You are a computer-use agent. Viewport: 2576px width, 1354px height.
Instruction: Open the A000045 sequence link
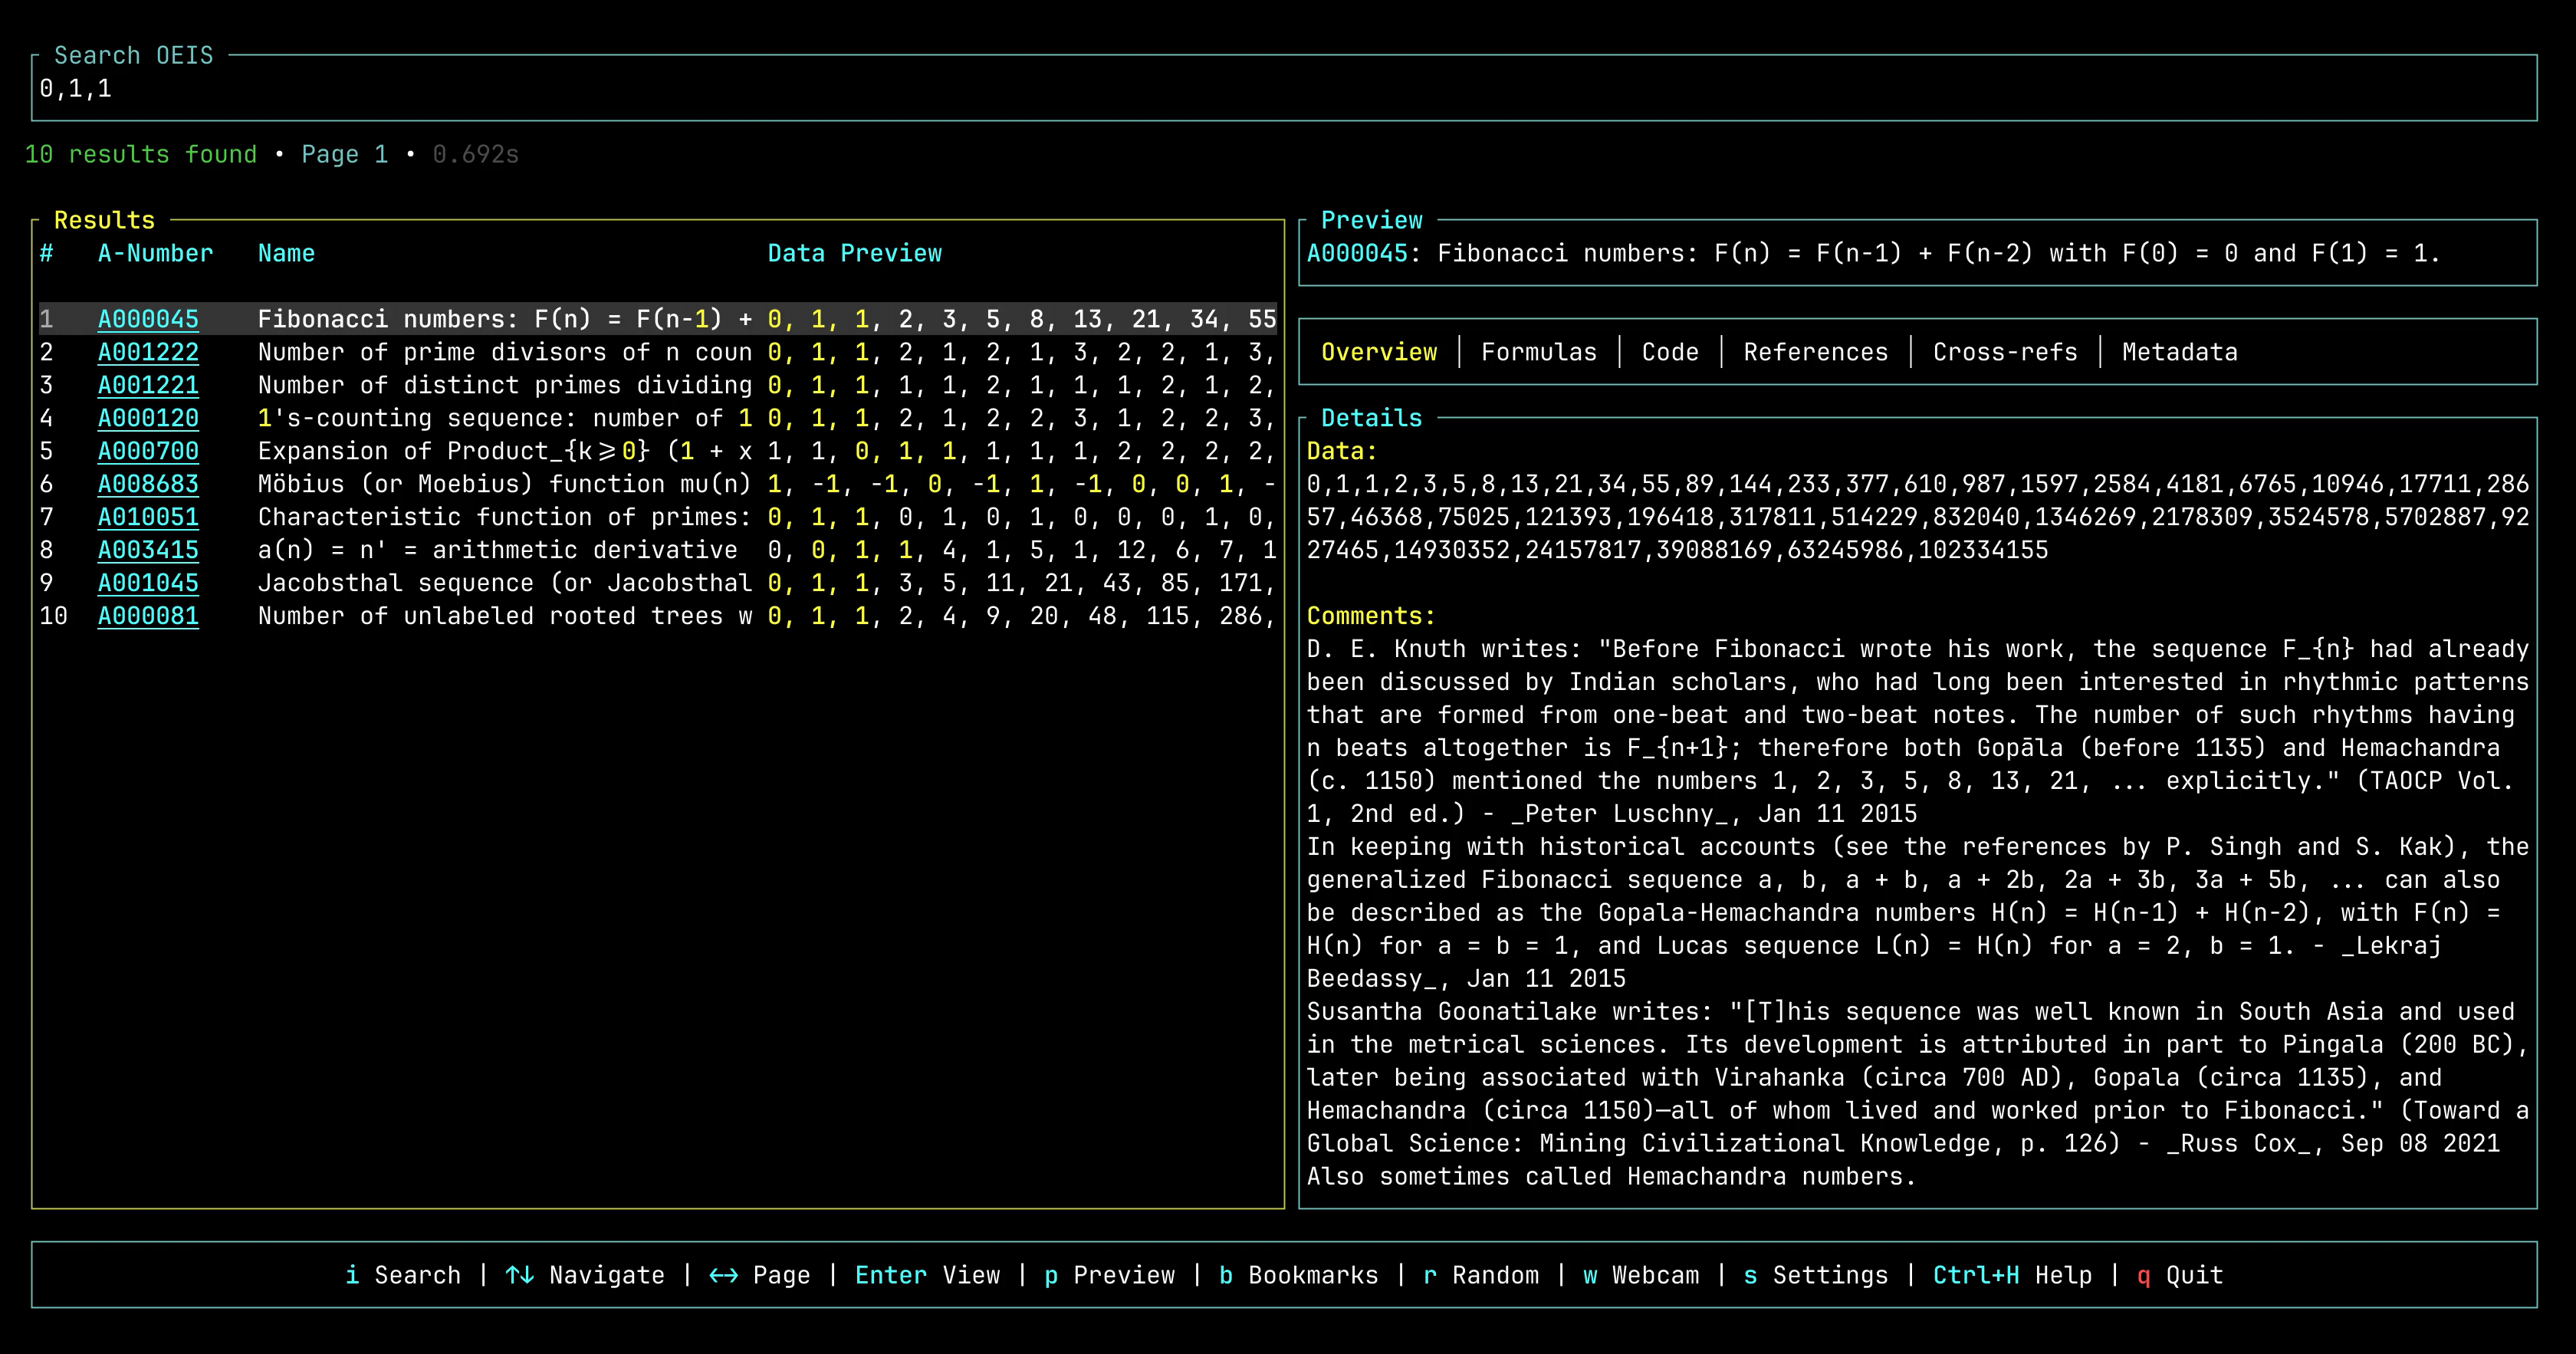(148, 319)
